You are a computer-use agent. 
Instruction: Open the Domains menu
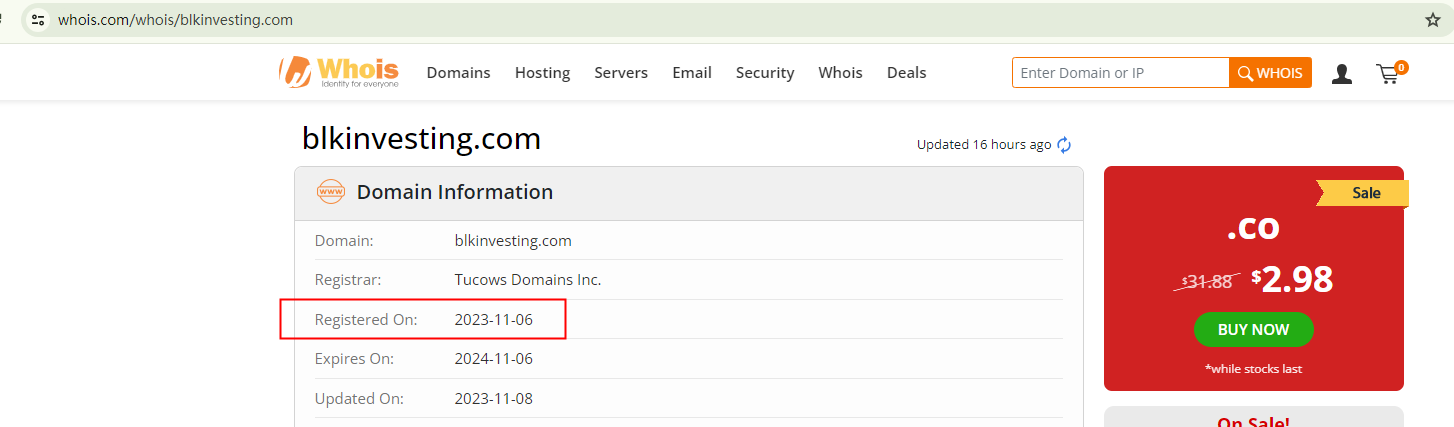click(458, 73)
